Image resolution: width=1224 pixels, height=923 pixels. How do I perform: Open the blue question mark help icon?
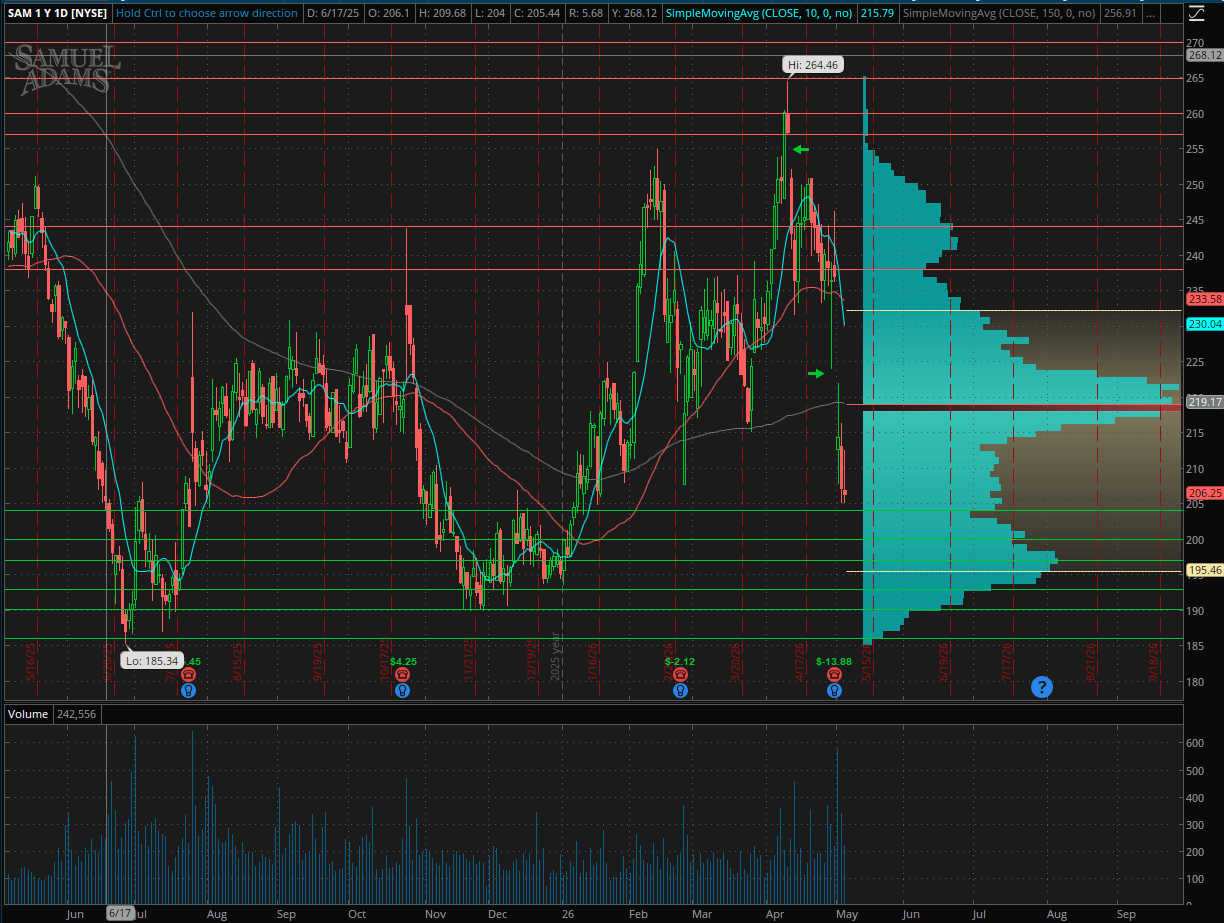point(1042,687)
